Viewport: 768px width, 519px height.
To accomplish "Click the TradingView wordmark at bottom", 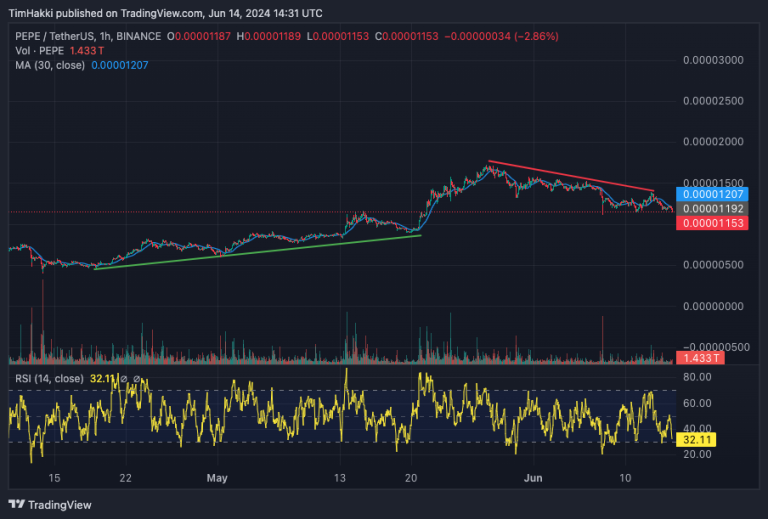I will click(60, 505).
